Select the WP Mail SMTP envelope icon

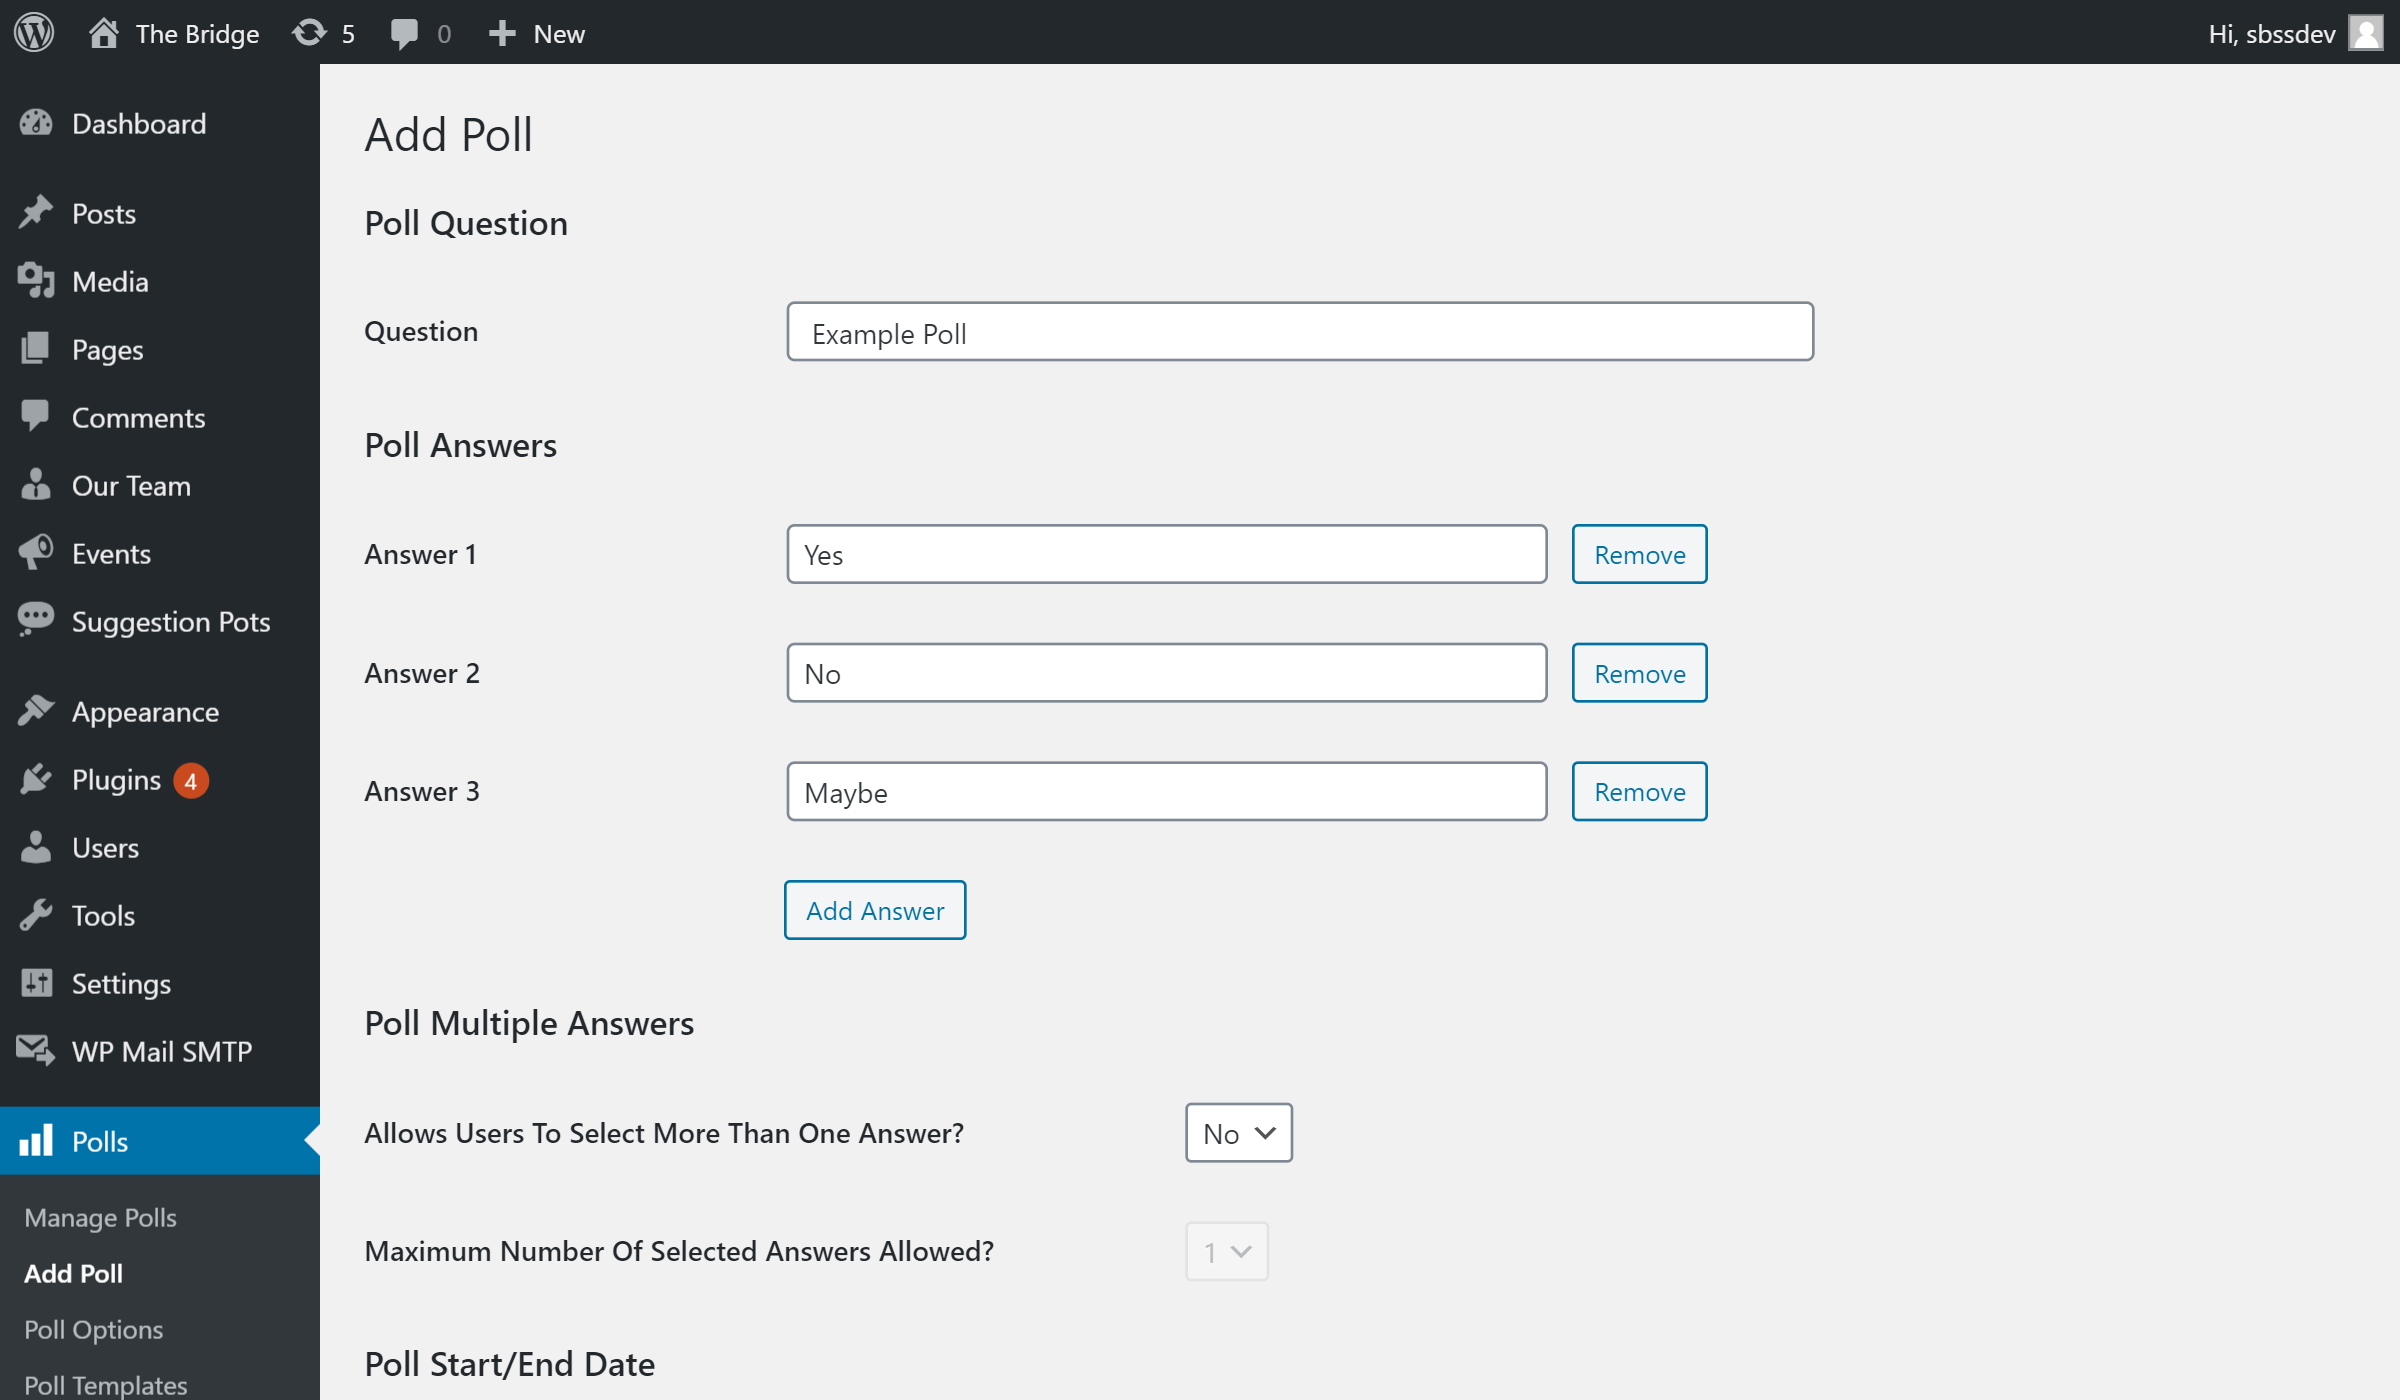[34, 1051]
